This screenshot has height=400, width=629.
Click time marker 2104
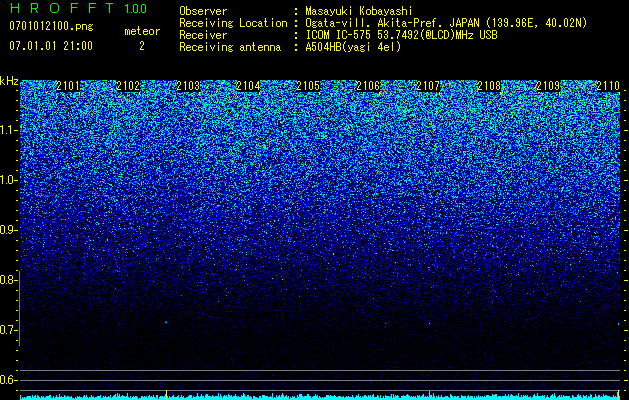(248, 86)
